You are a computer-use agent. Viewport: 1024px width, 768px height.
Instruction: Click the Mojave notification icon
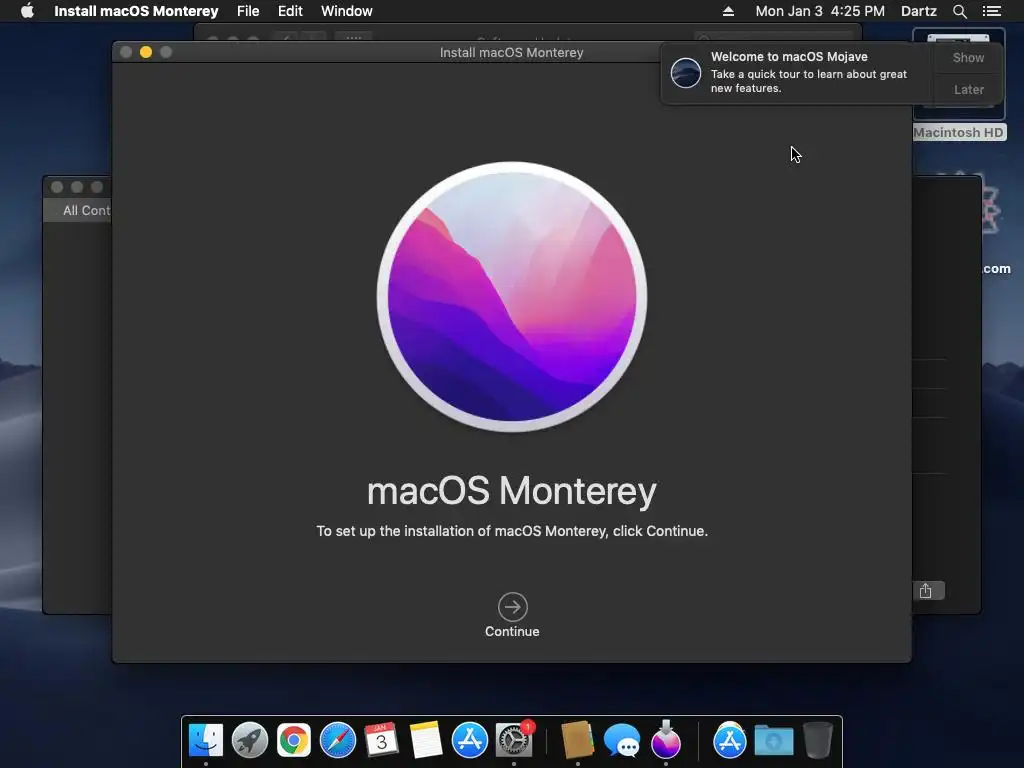coord(686,72)
